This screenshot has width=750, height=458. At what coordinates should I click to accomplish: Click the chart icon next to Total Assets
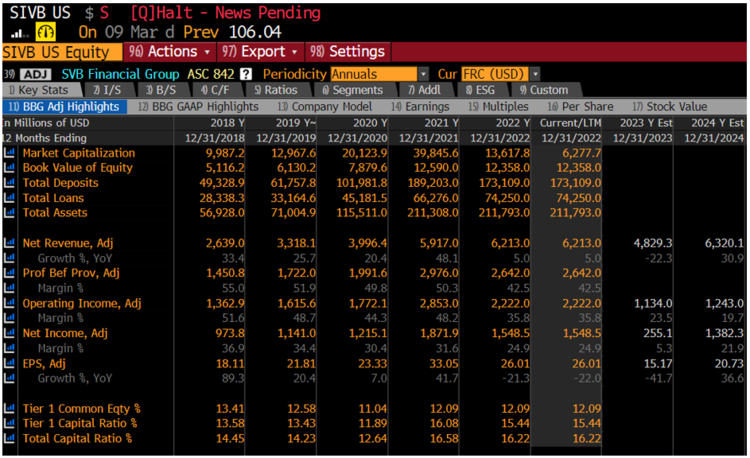tap(9, 213)
